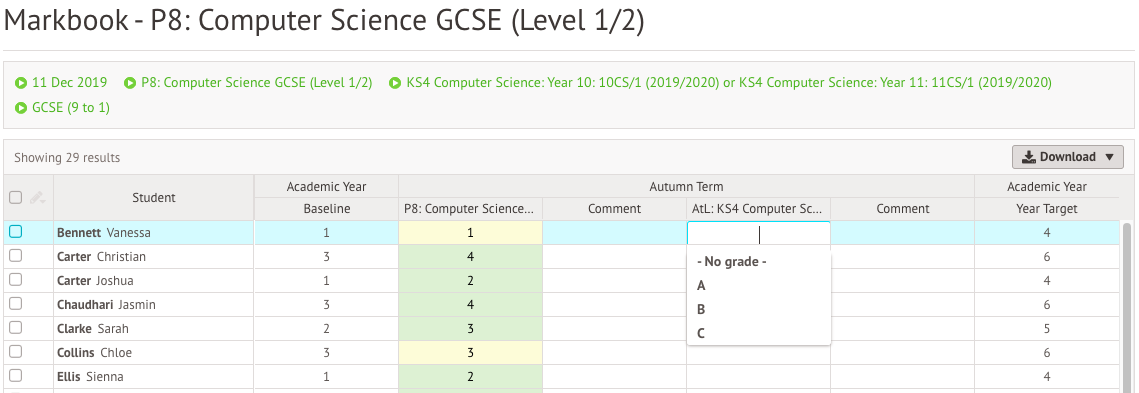Click the green arrow icon beside 11 Dec 2019
This screenshot has width=1139, height=393.
point(21,83)
